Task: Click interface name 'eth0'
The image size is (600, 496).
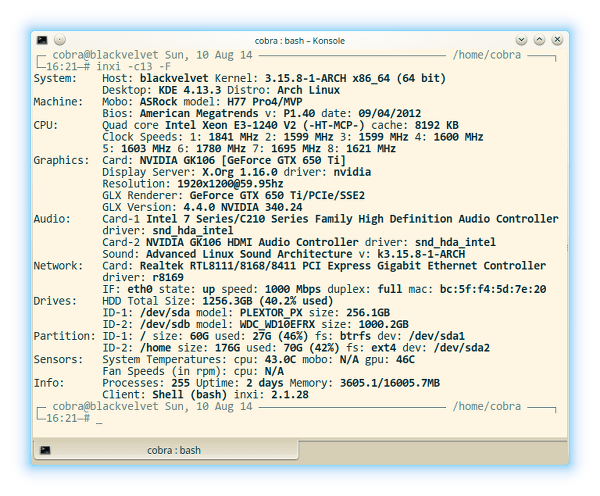Action: click(x=140, y=289)
